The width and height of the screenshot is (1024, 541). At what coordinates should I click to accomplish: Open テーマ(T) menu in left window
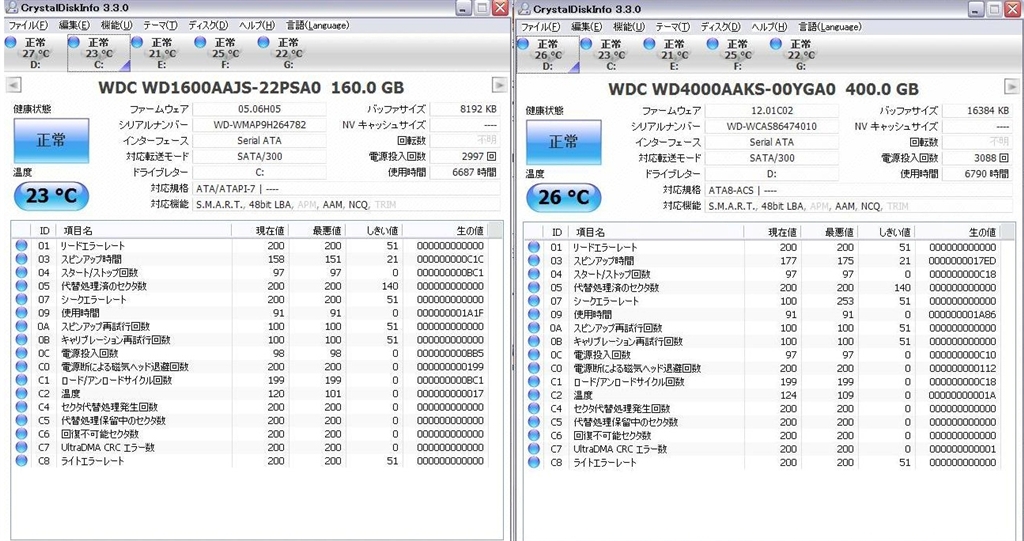(x=160, y=25)
